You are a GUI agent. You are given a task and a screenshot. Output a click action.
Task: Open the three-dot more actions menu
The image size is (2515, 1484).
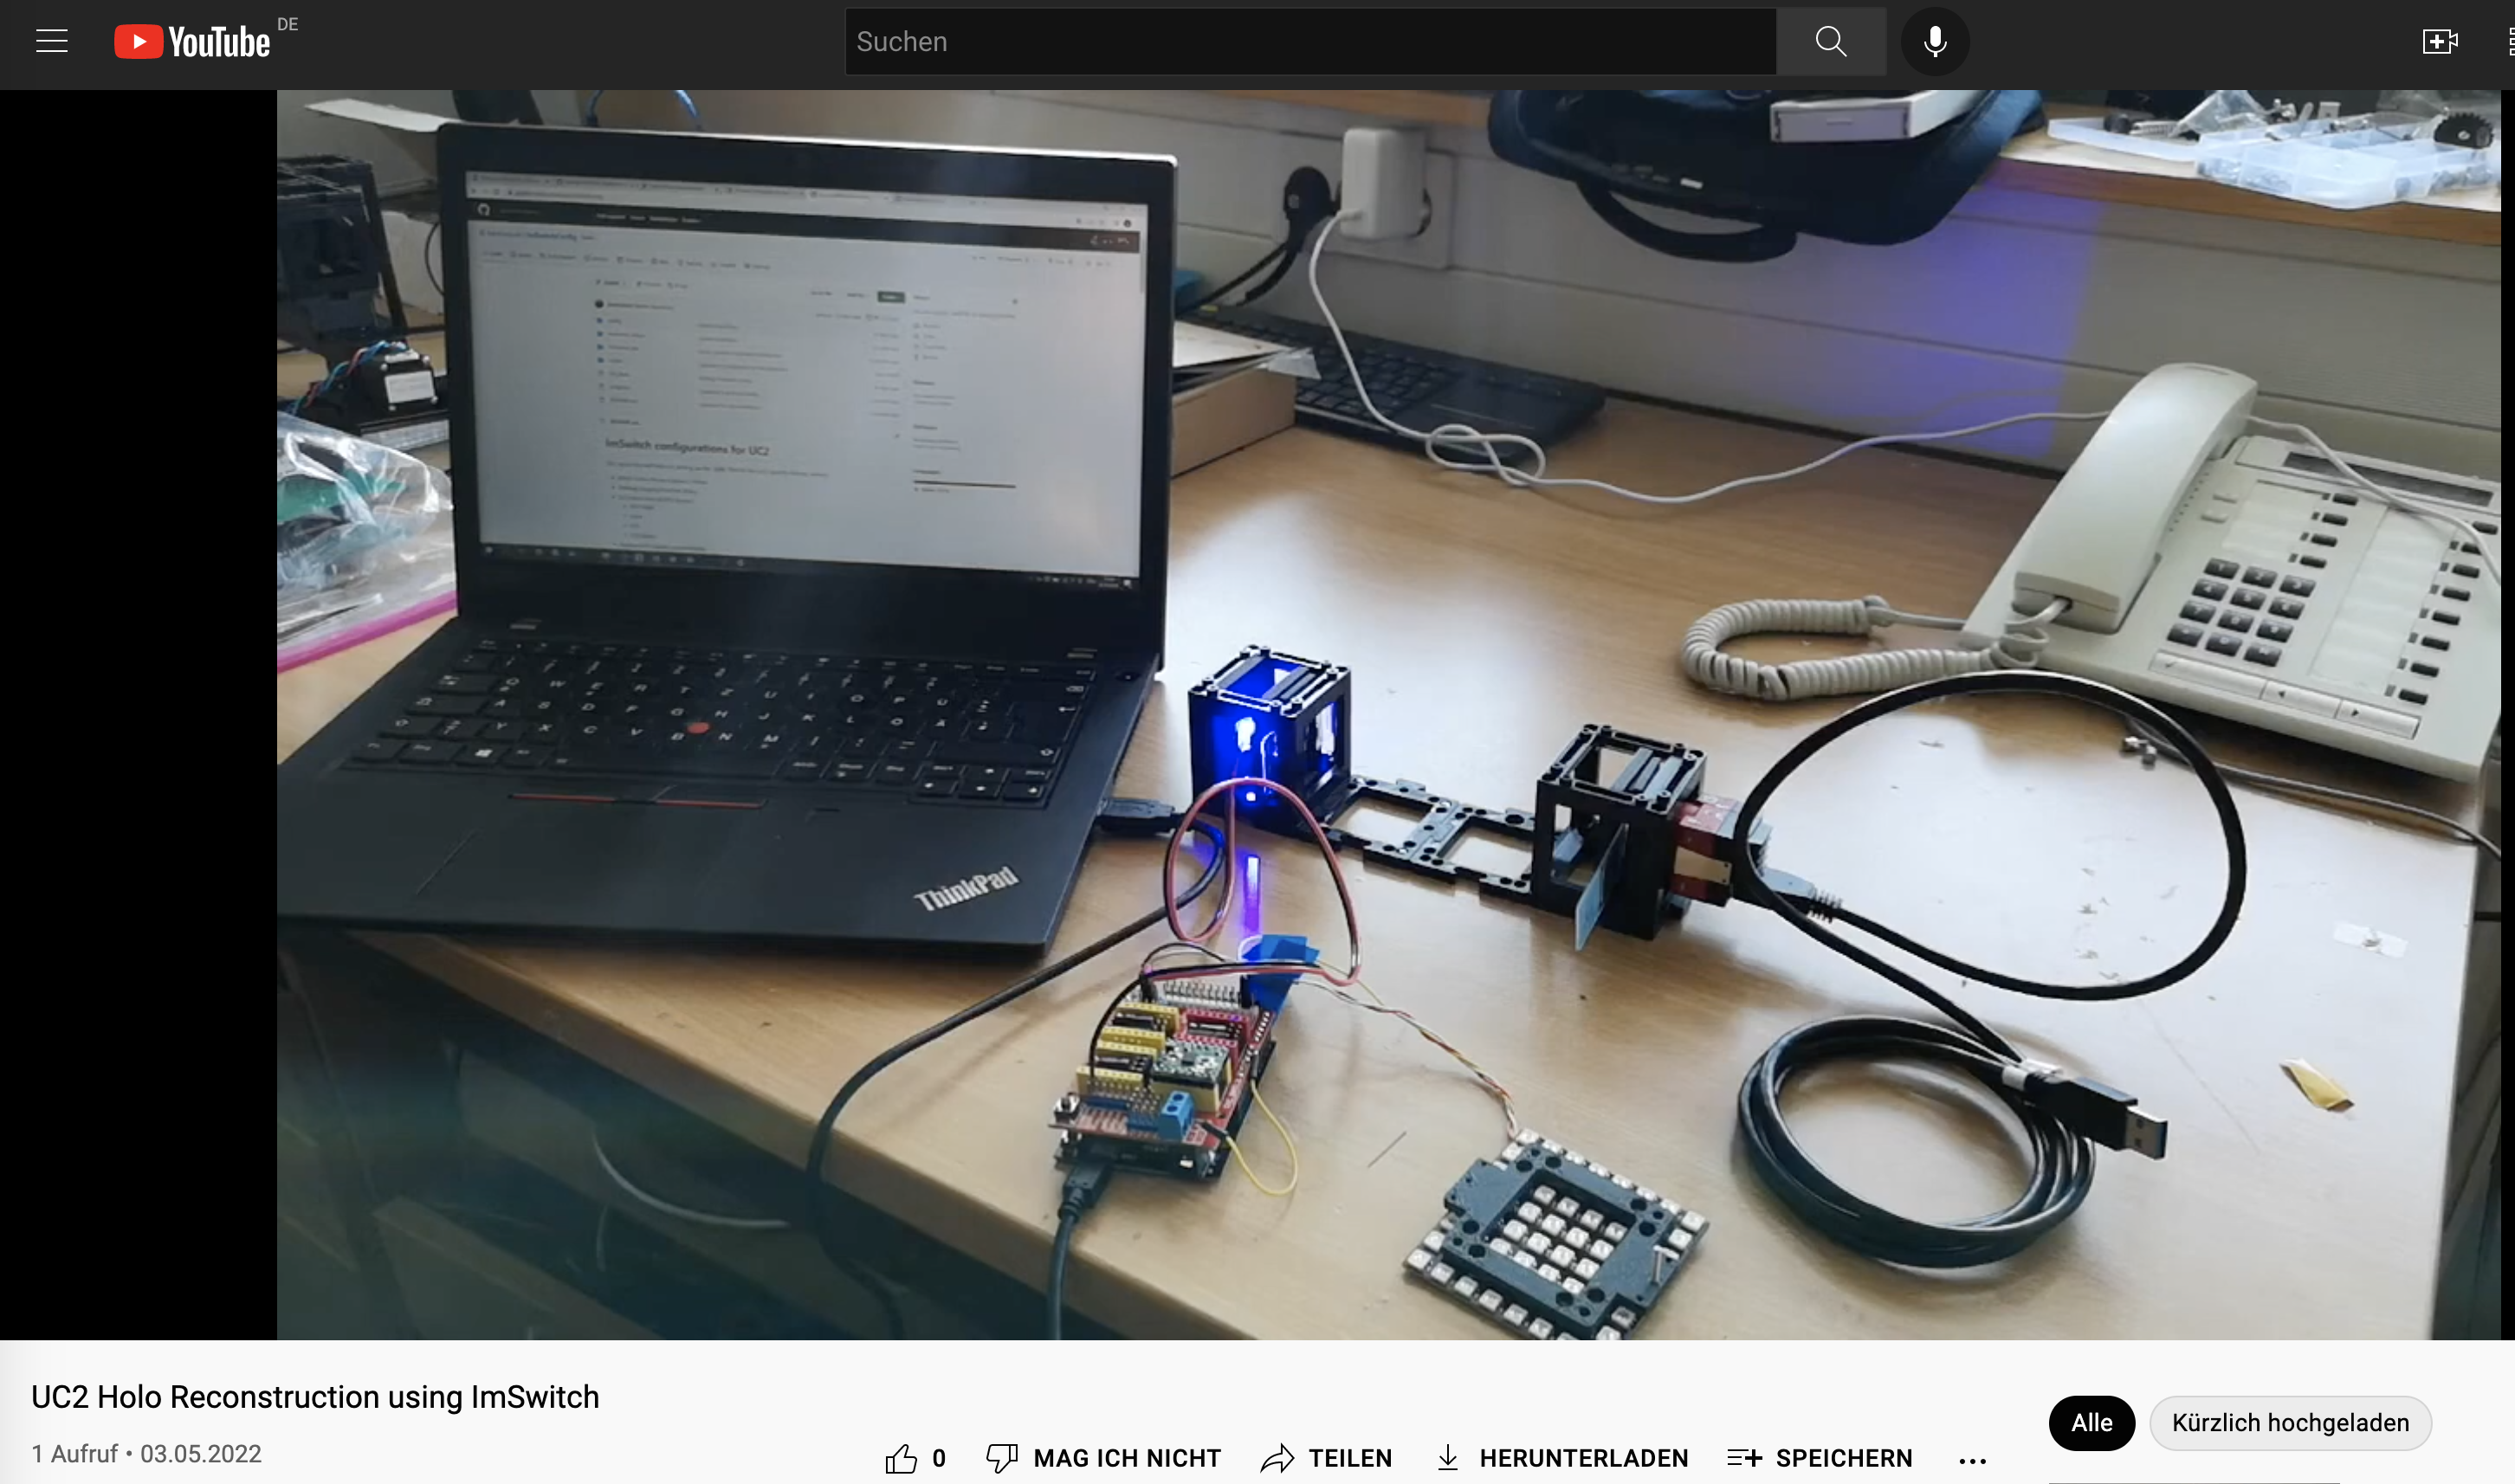coord(1972,1460)
